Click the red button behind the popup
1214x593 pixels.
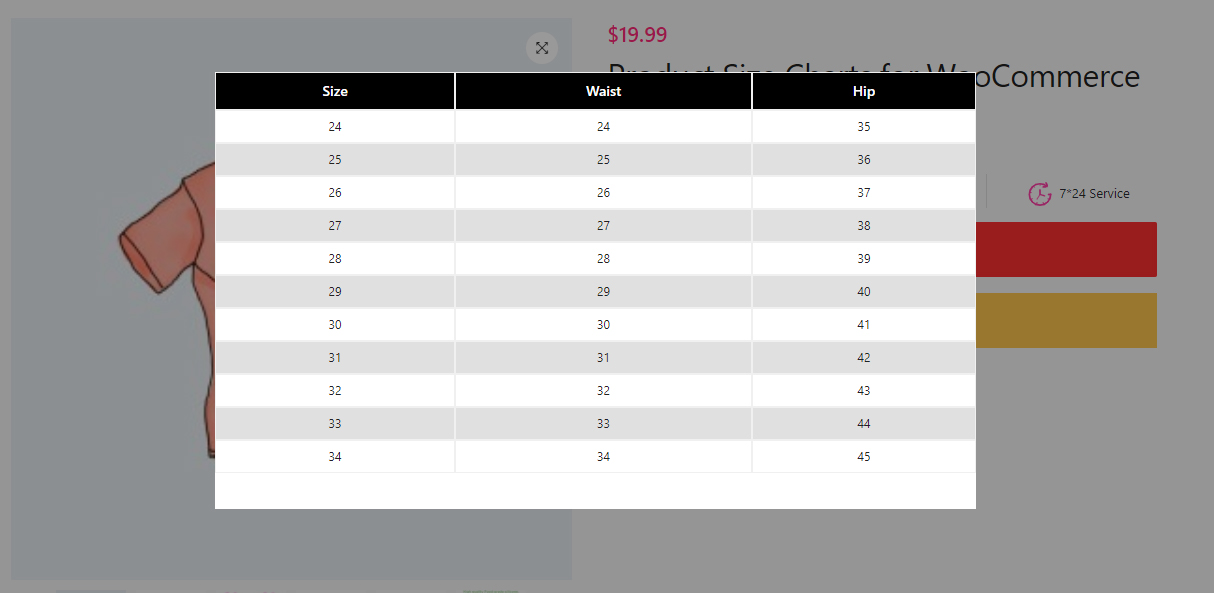(1066, 250)
